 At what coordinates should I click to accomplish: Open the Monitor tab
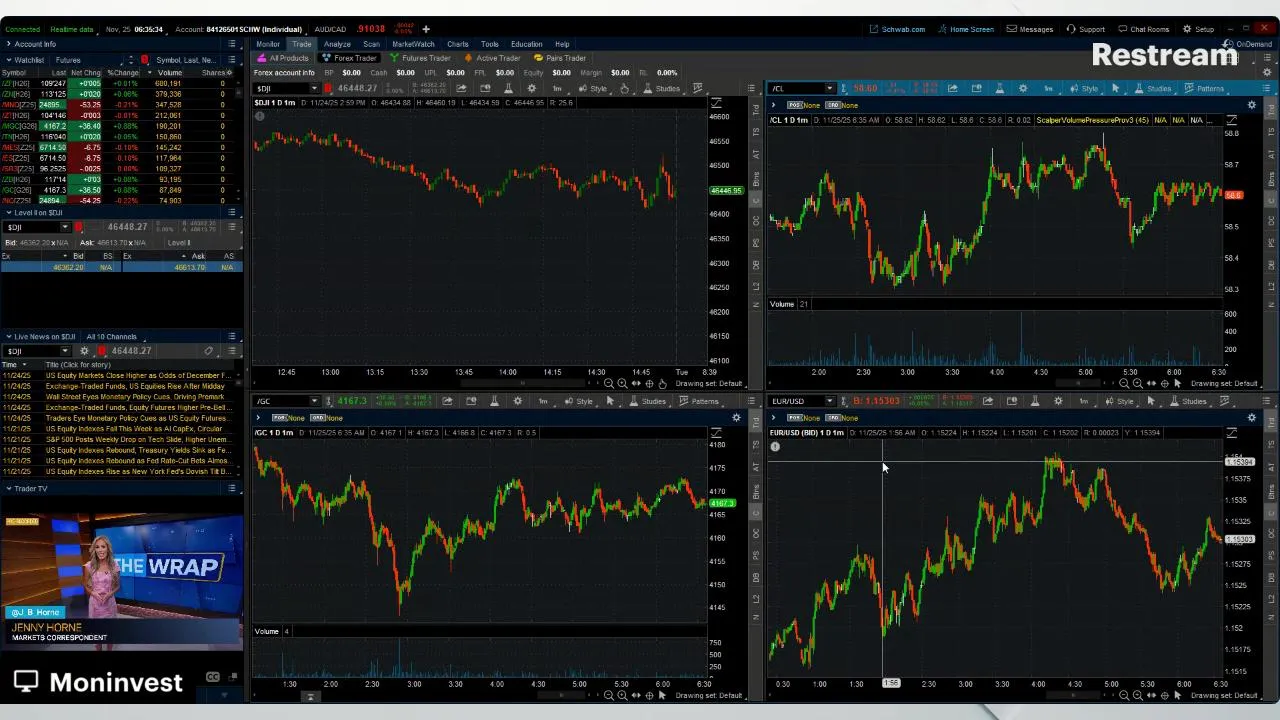pyautogui.click(x=268, y=44)
